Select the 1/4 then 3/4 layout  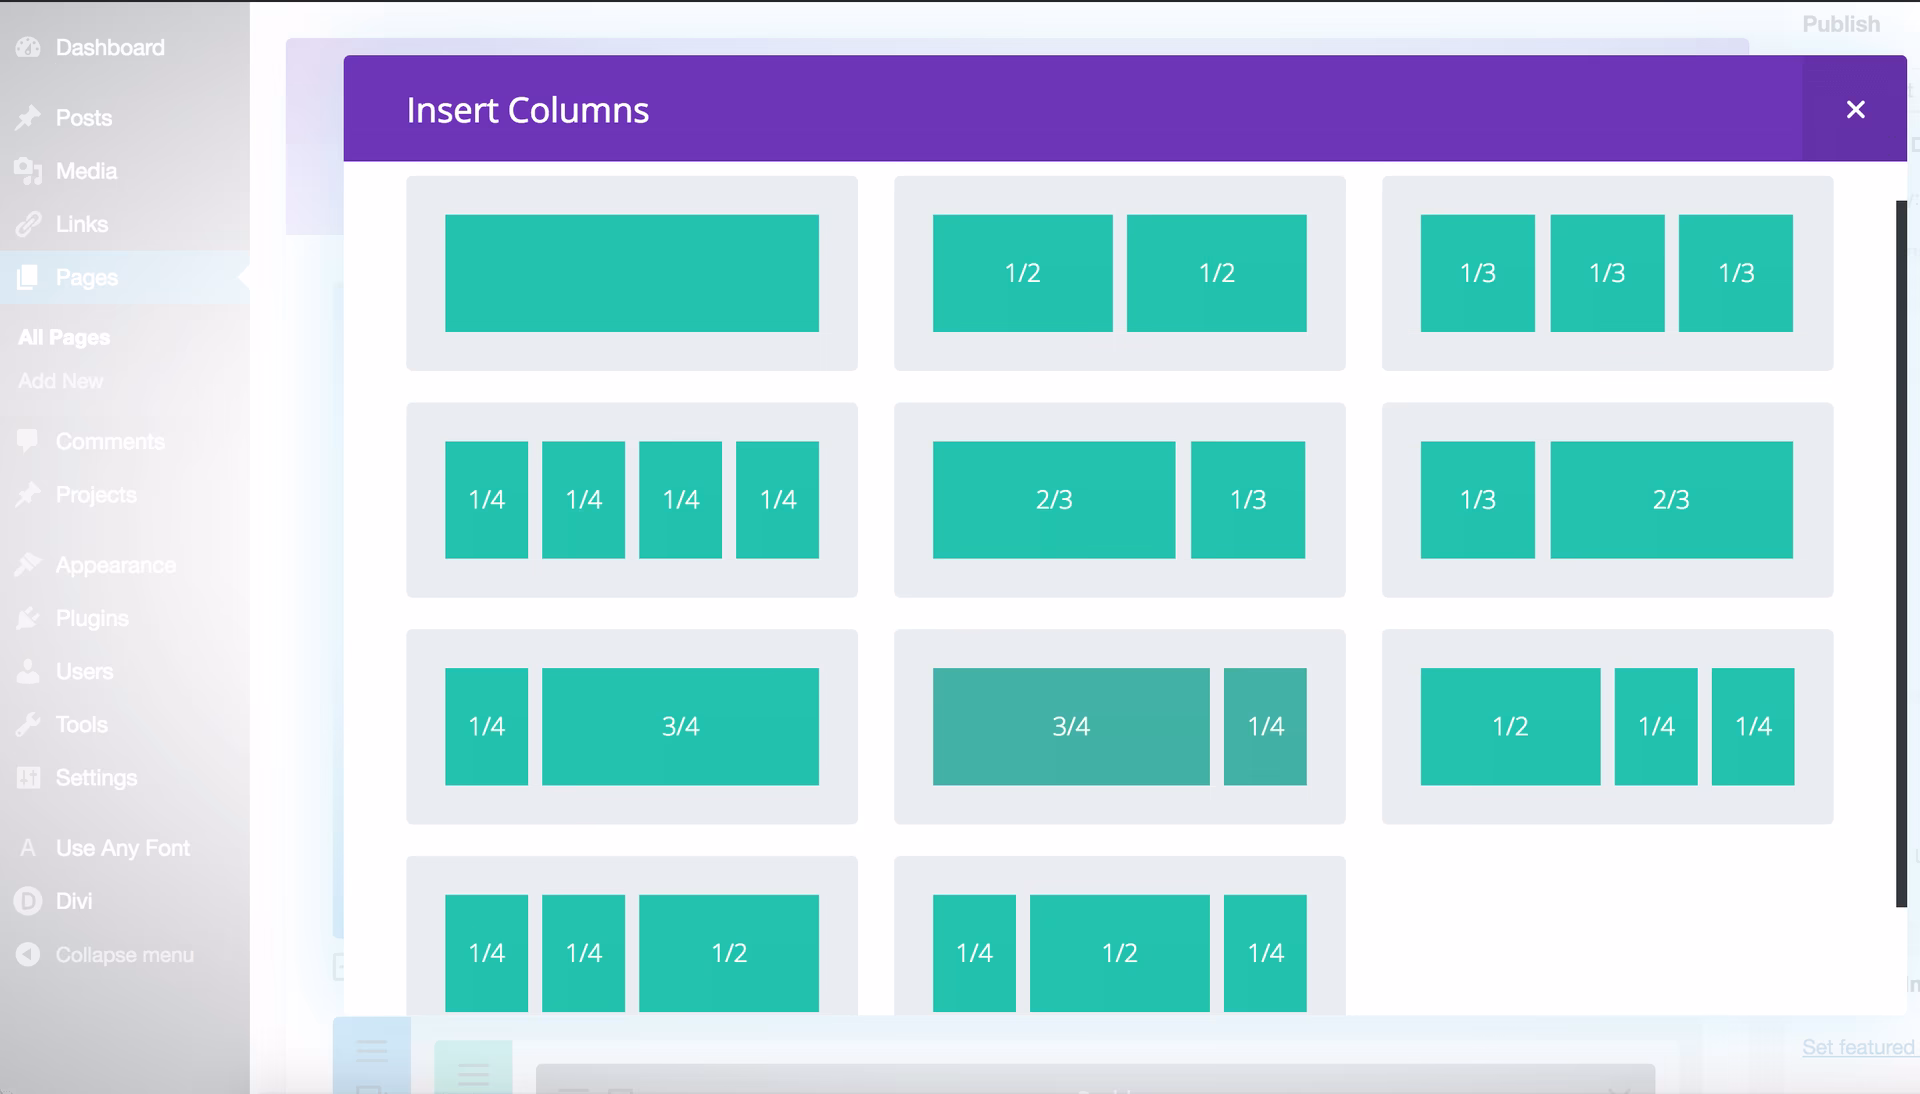pyautogui.click(x=631, y=727)
